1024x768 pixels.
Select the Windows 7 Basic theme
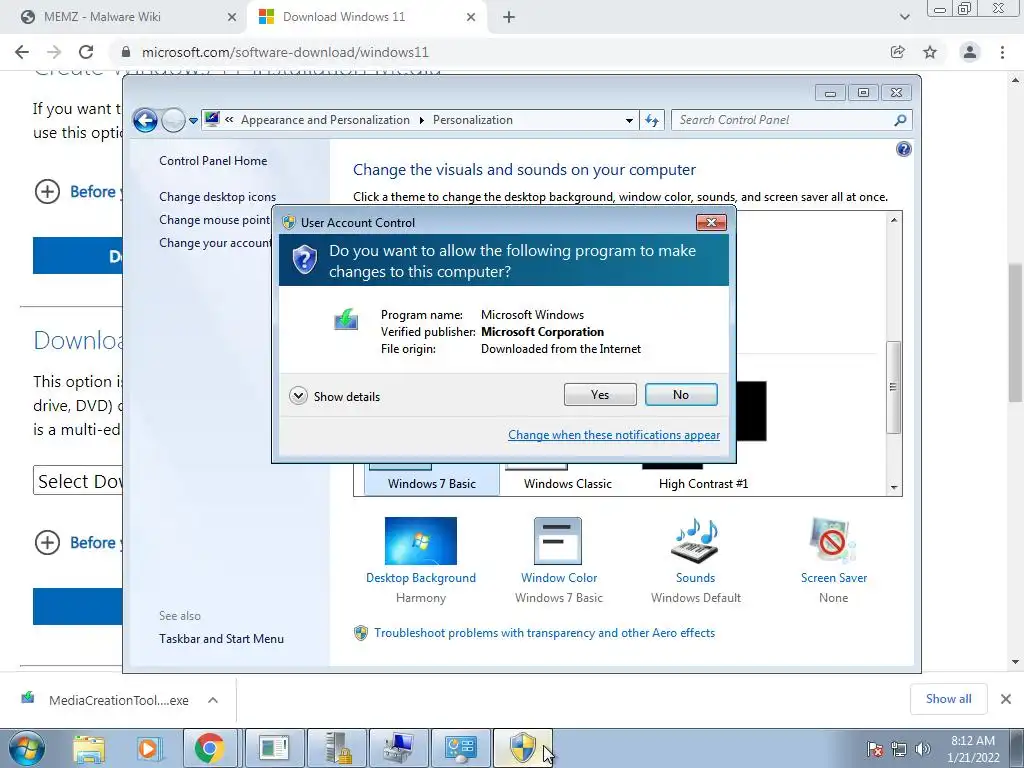[432, 479]
